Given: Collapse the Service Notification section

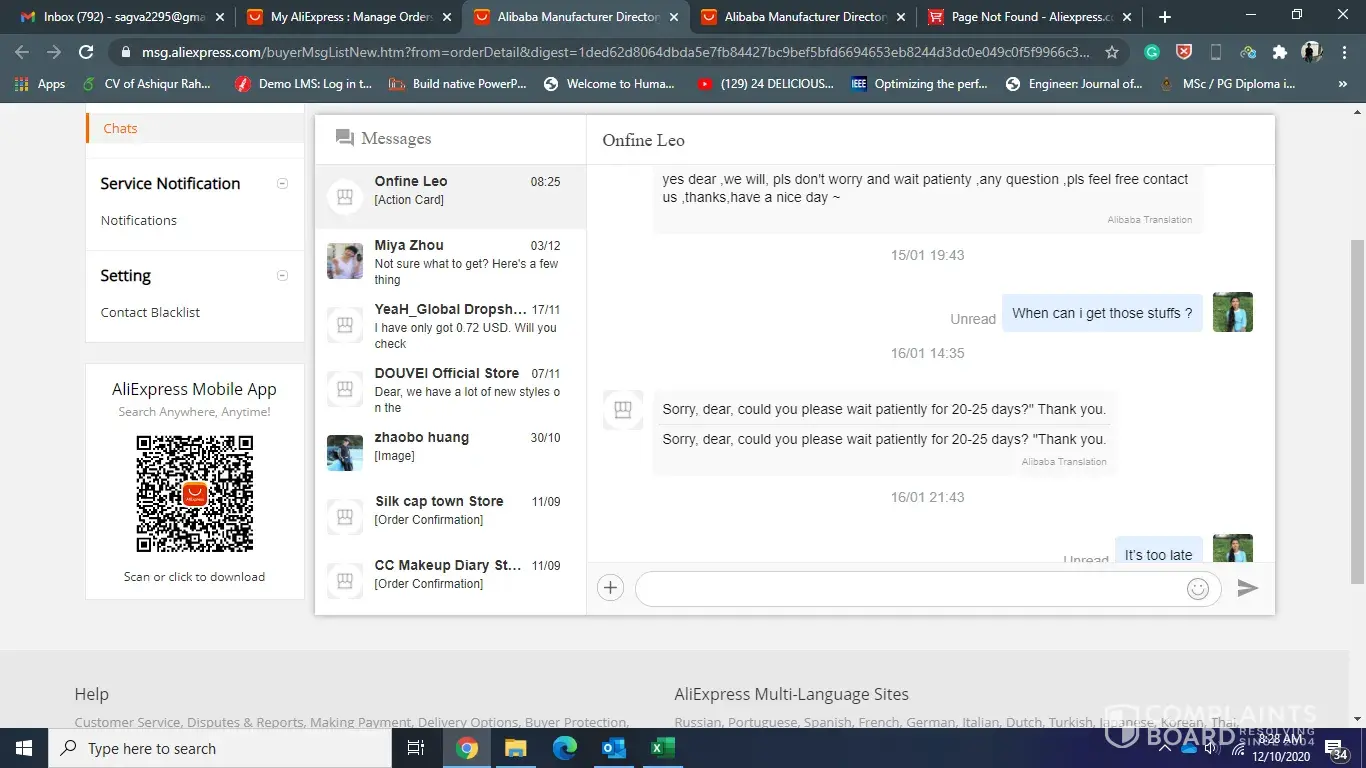Looking at the screenshot, I should (282, 183).
